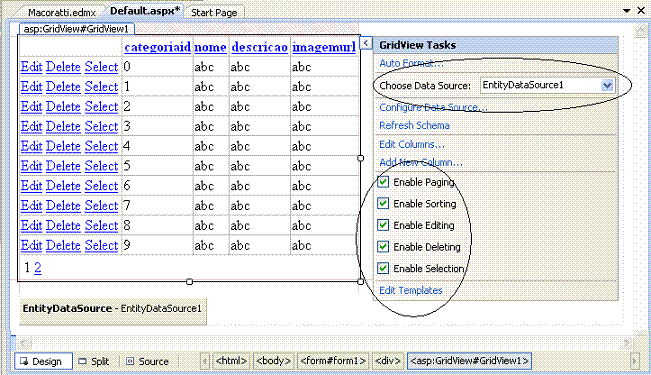
Task: Uncheck Enable Paging checkbox
Action: click(x=383, y=182)
